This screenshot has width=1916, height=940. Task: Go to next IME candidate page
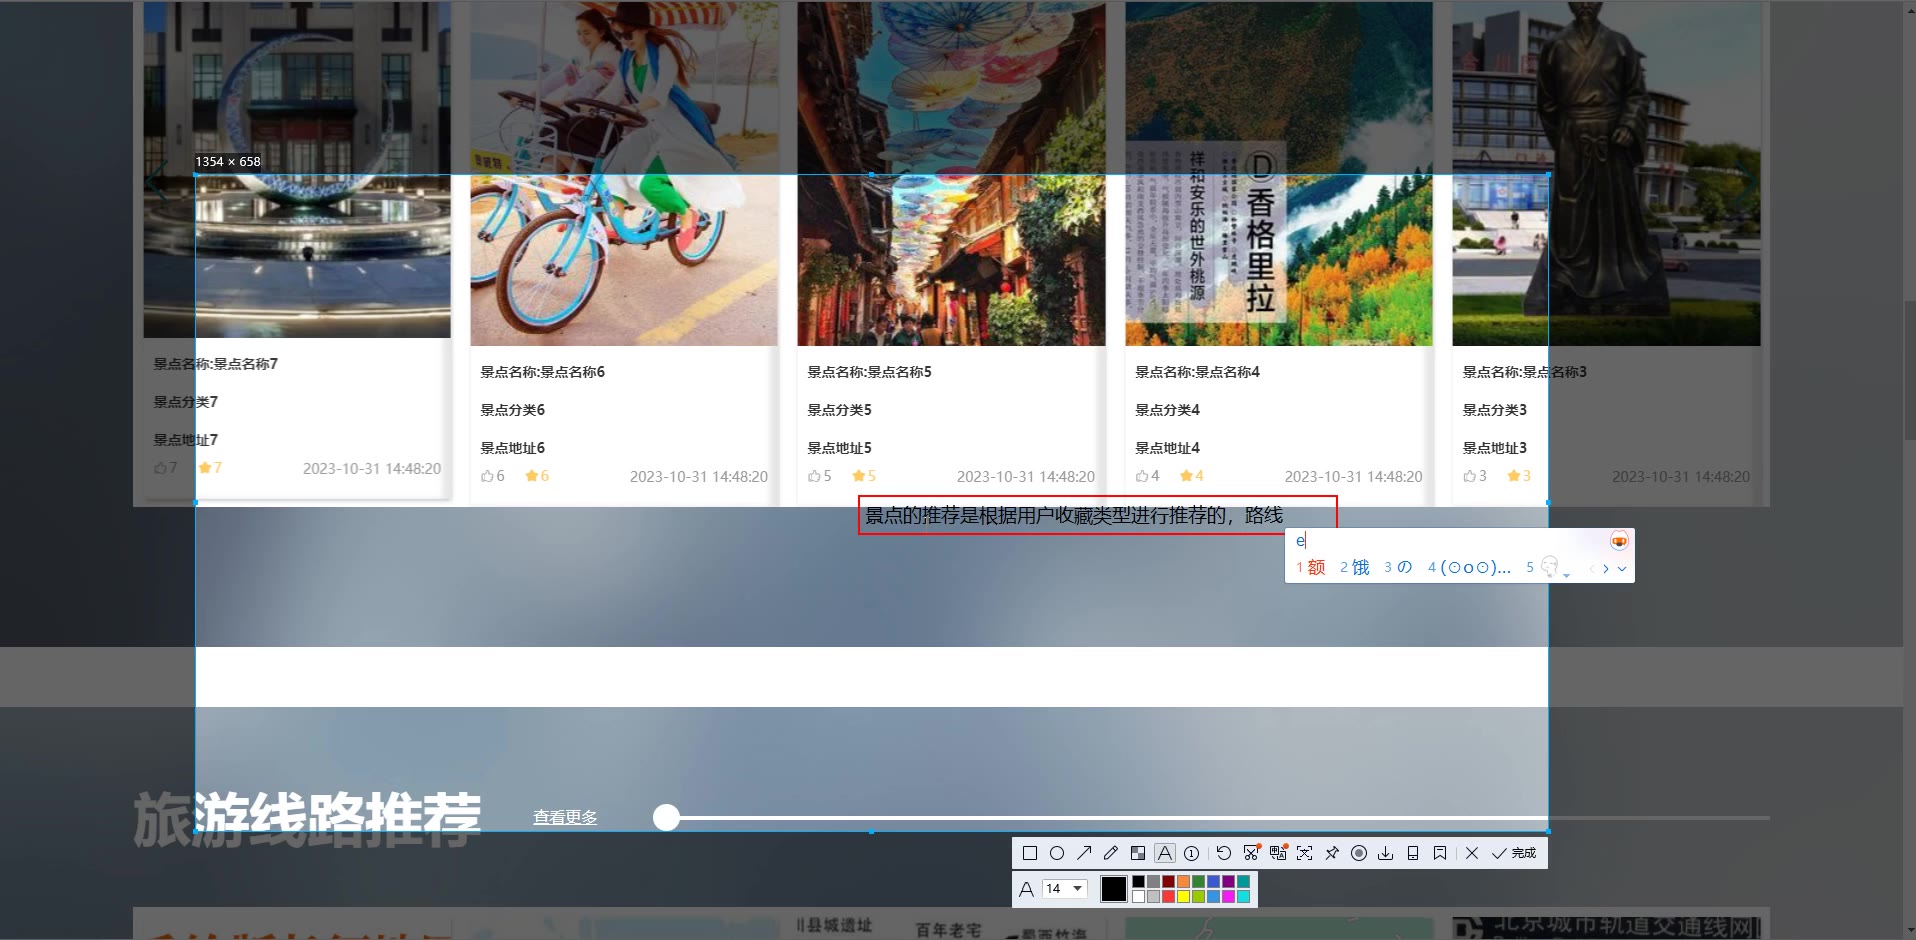[1606, 568]
